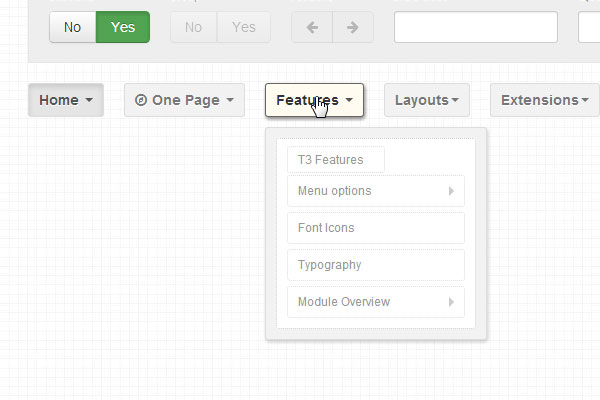Image resolution: width=600 pixels, height=400 pixels.
Task: Choose the disabled grey No toggle
Action: pos(193,27)
